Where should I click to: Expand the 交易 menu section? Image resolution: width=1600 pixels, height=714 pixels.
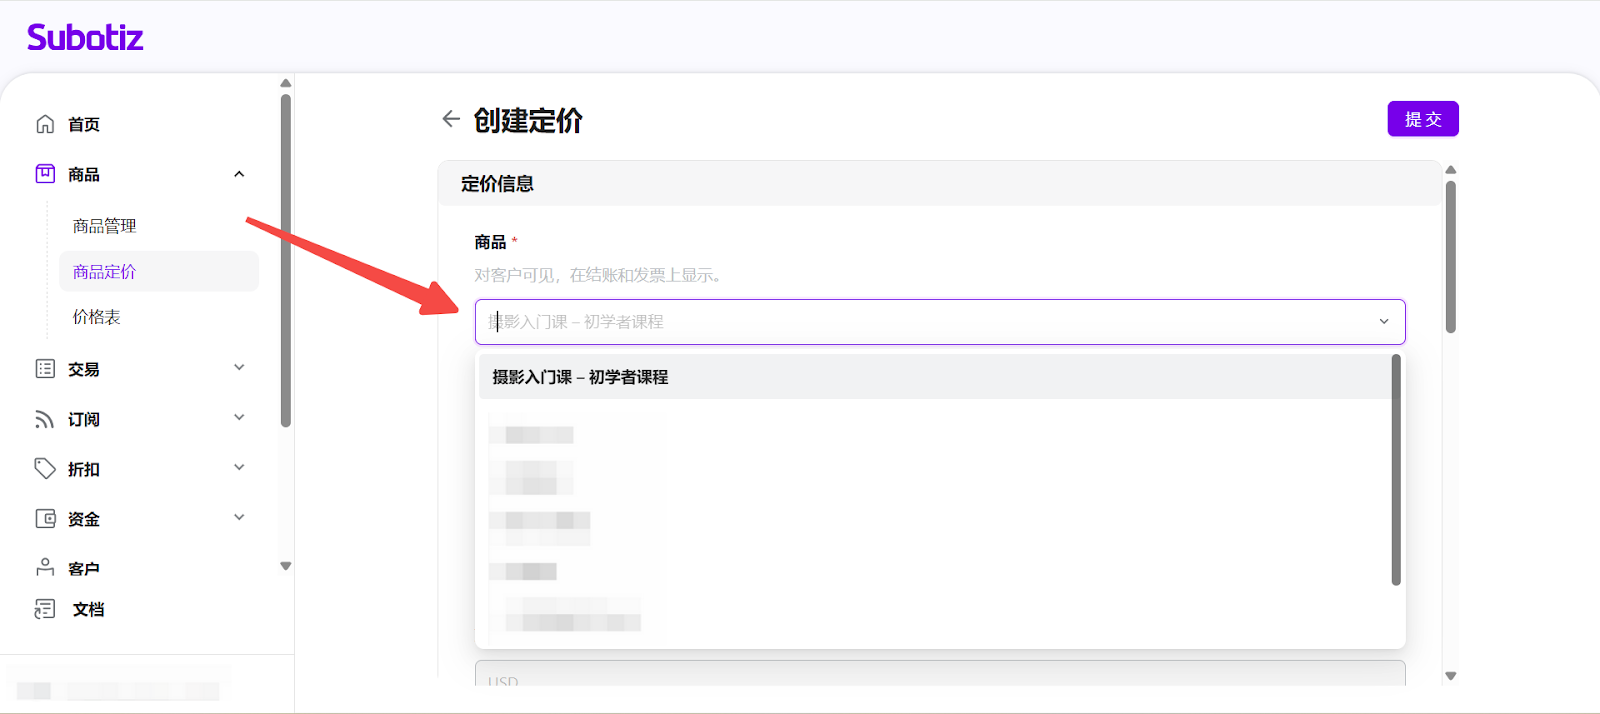239,368
